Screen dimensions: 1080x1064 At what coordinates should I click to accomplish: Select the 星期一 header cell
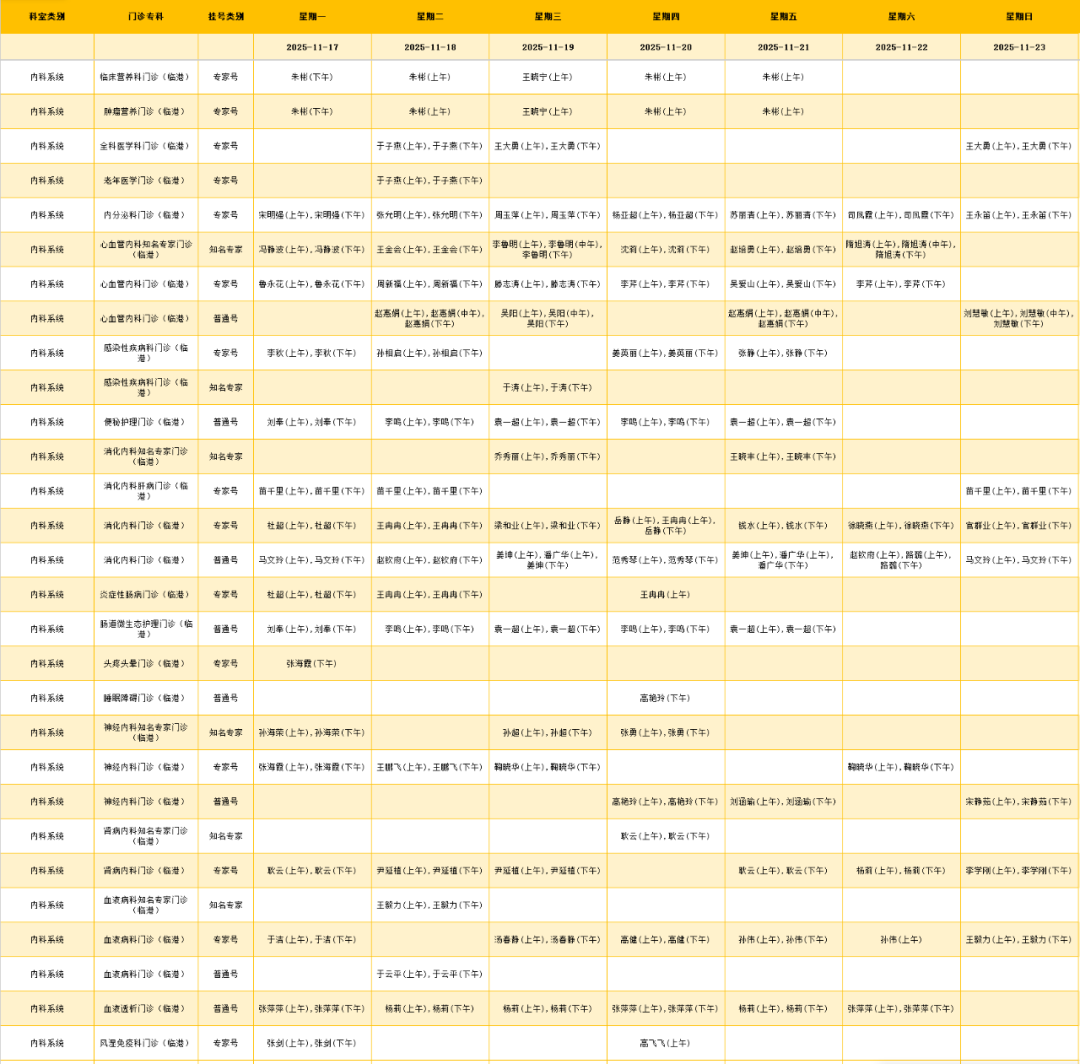(x=312, y=17)
